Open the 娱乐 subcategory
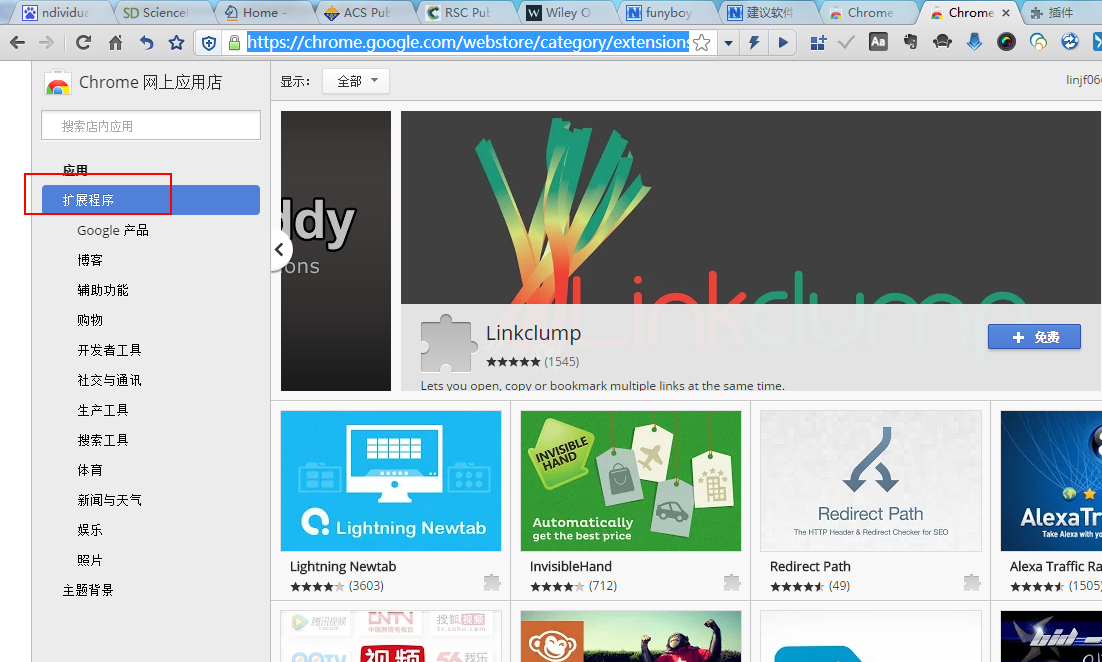 click(90, 530)
